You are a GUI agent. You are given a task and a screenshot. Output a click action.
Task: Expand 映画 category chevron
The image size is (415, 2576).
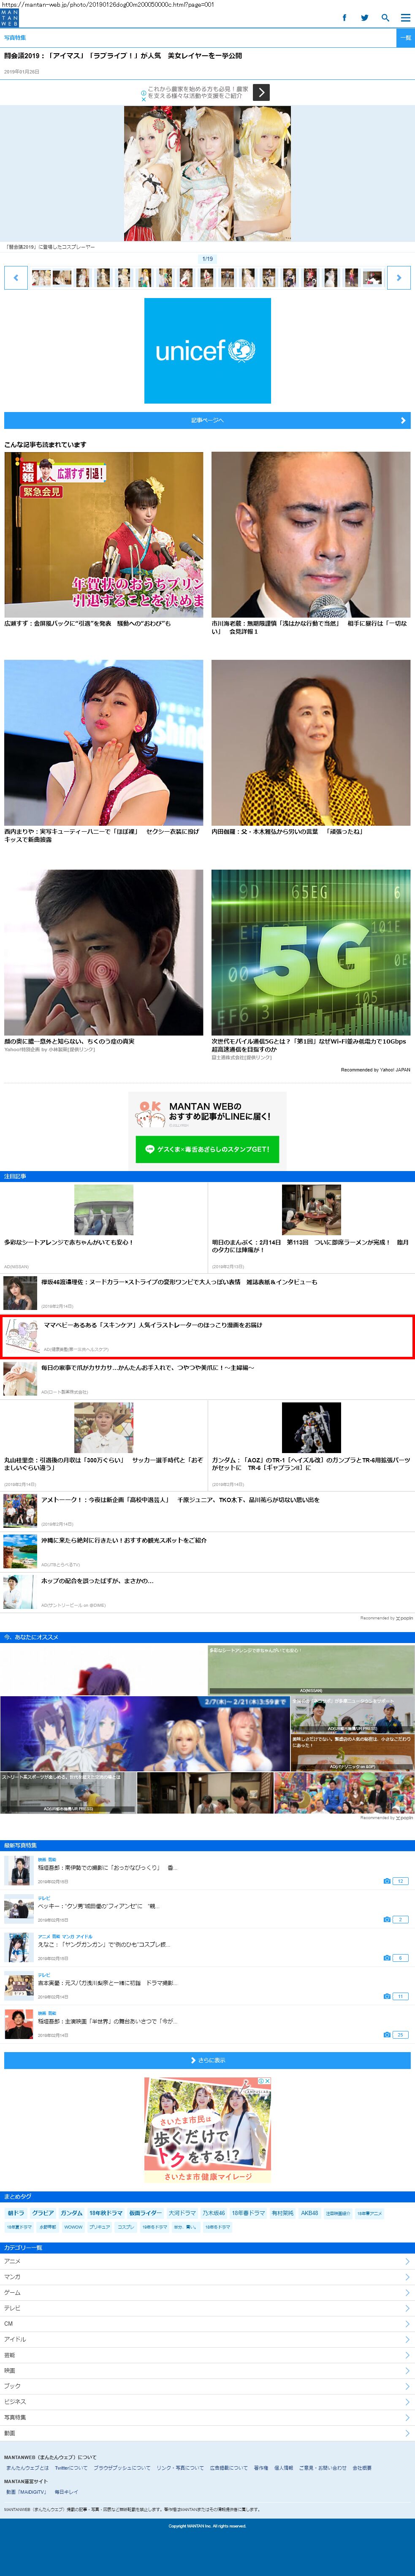(407, 2370)
